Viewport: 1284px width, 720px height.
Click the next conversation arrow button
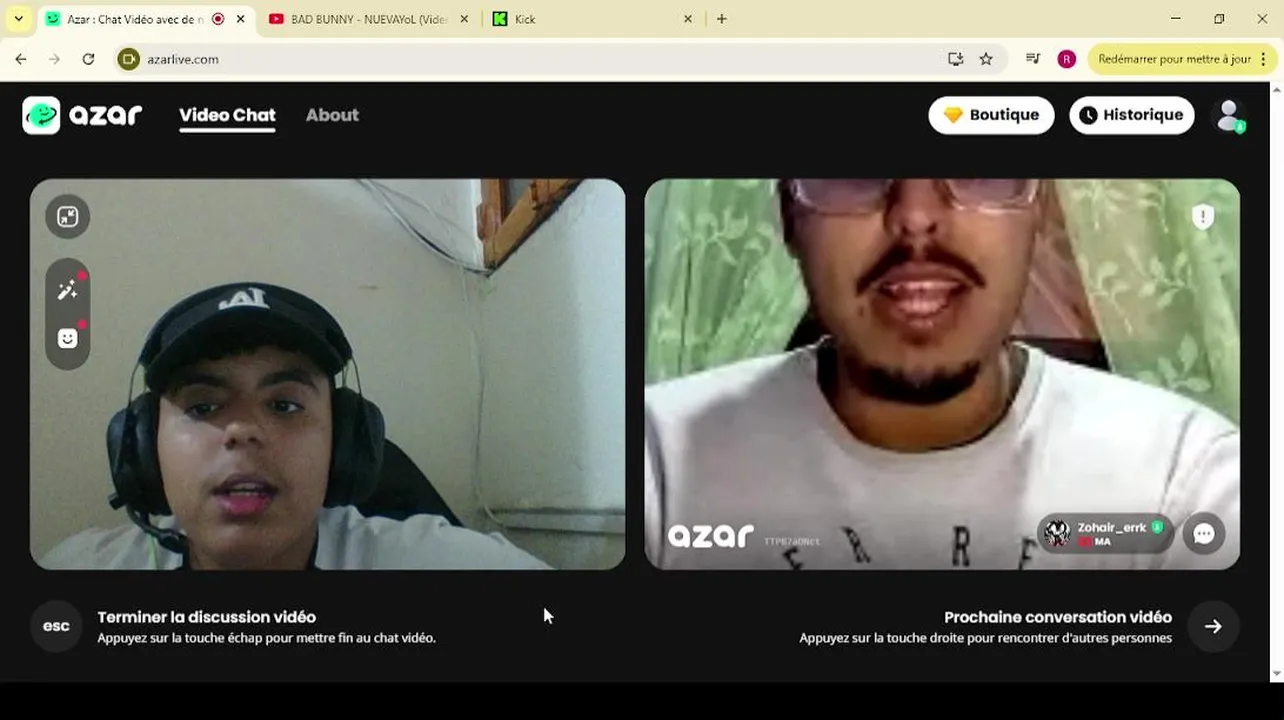pos(1213,626)
